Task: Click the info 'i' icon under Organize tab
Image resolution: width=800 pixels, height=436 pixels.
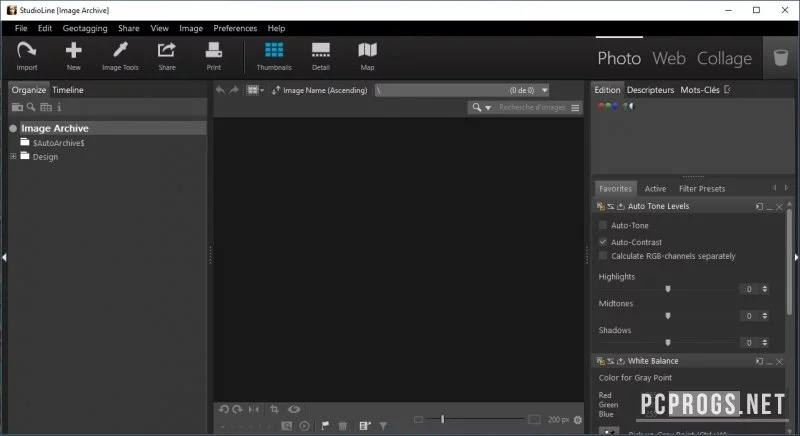Action: tap(59, 107)
